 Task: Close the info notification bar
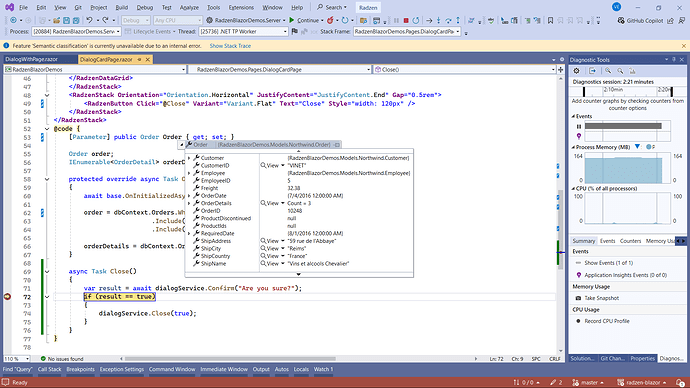coord(683,46)
